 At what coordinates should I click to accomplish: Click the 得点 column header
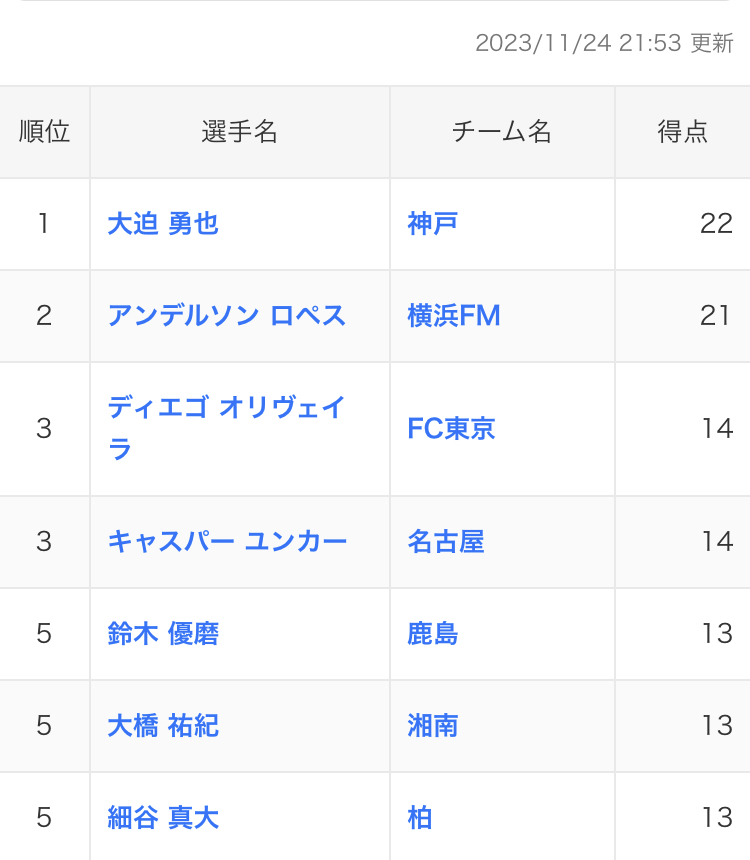683,132
